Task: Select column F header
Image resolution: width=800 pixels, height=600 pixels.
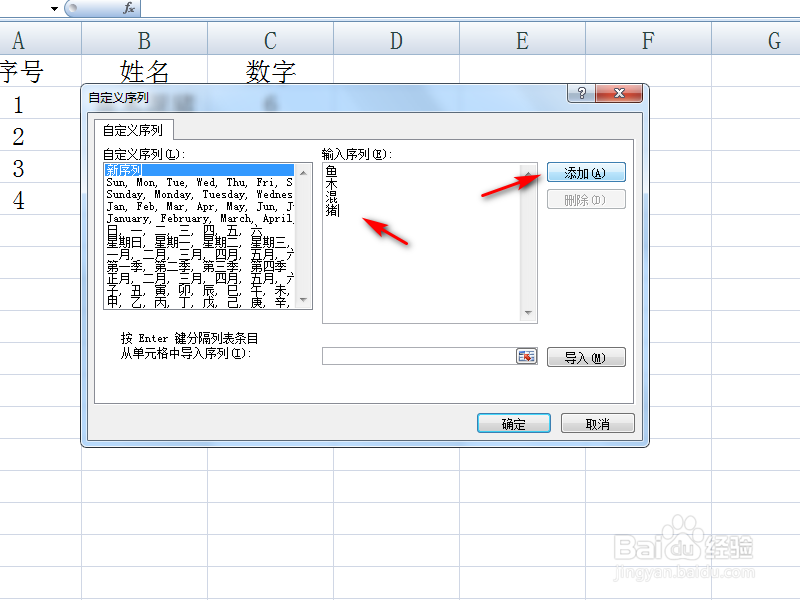Action: click(648, 40)
